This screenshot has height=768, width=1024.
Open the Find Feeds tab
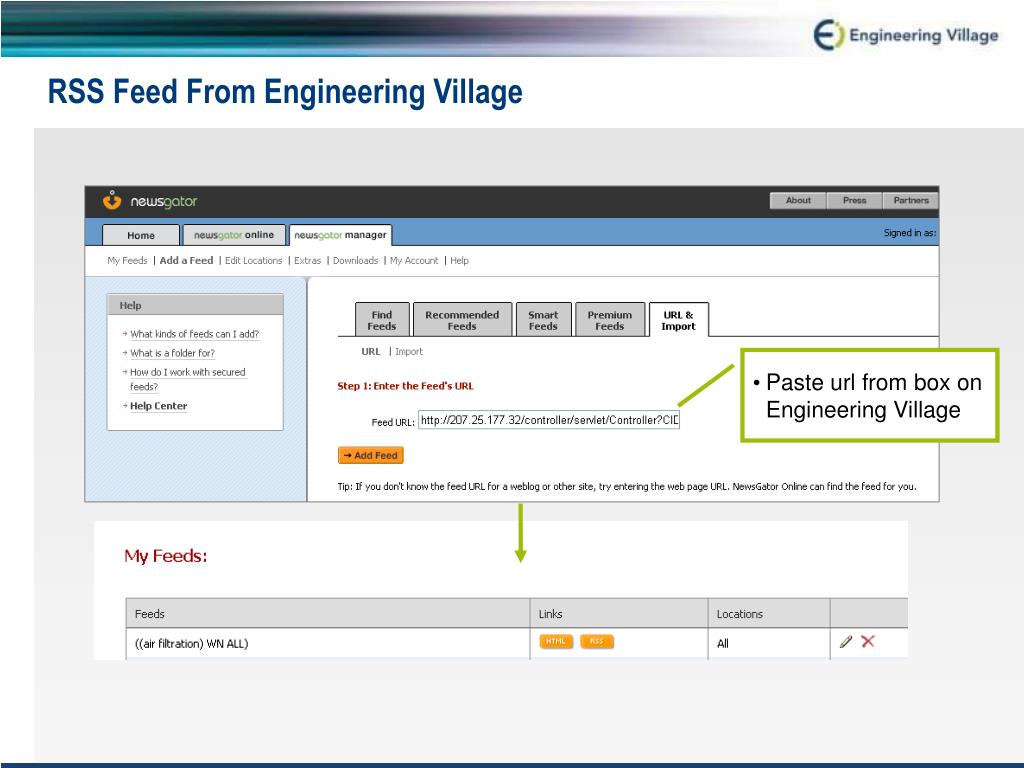(382, 320)
